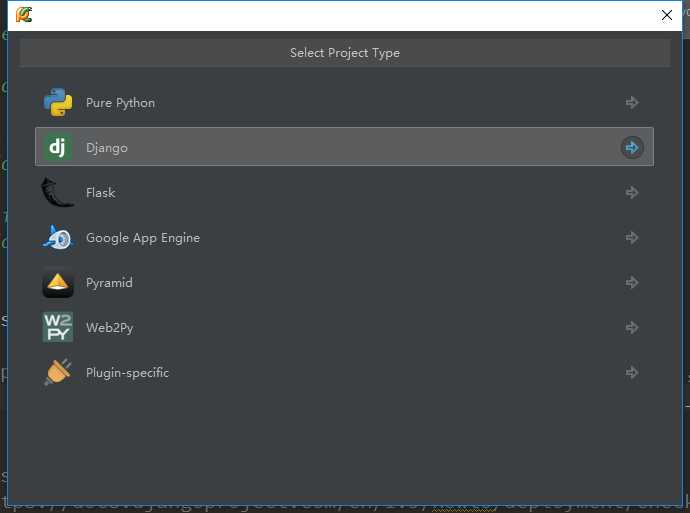
Task: Choose Google App Engine project type
Action: click(344, 238)
